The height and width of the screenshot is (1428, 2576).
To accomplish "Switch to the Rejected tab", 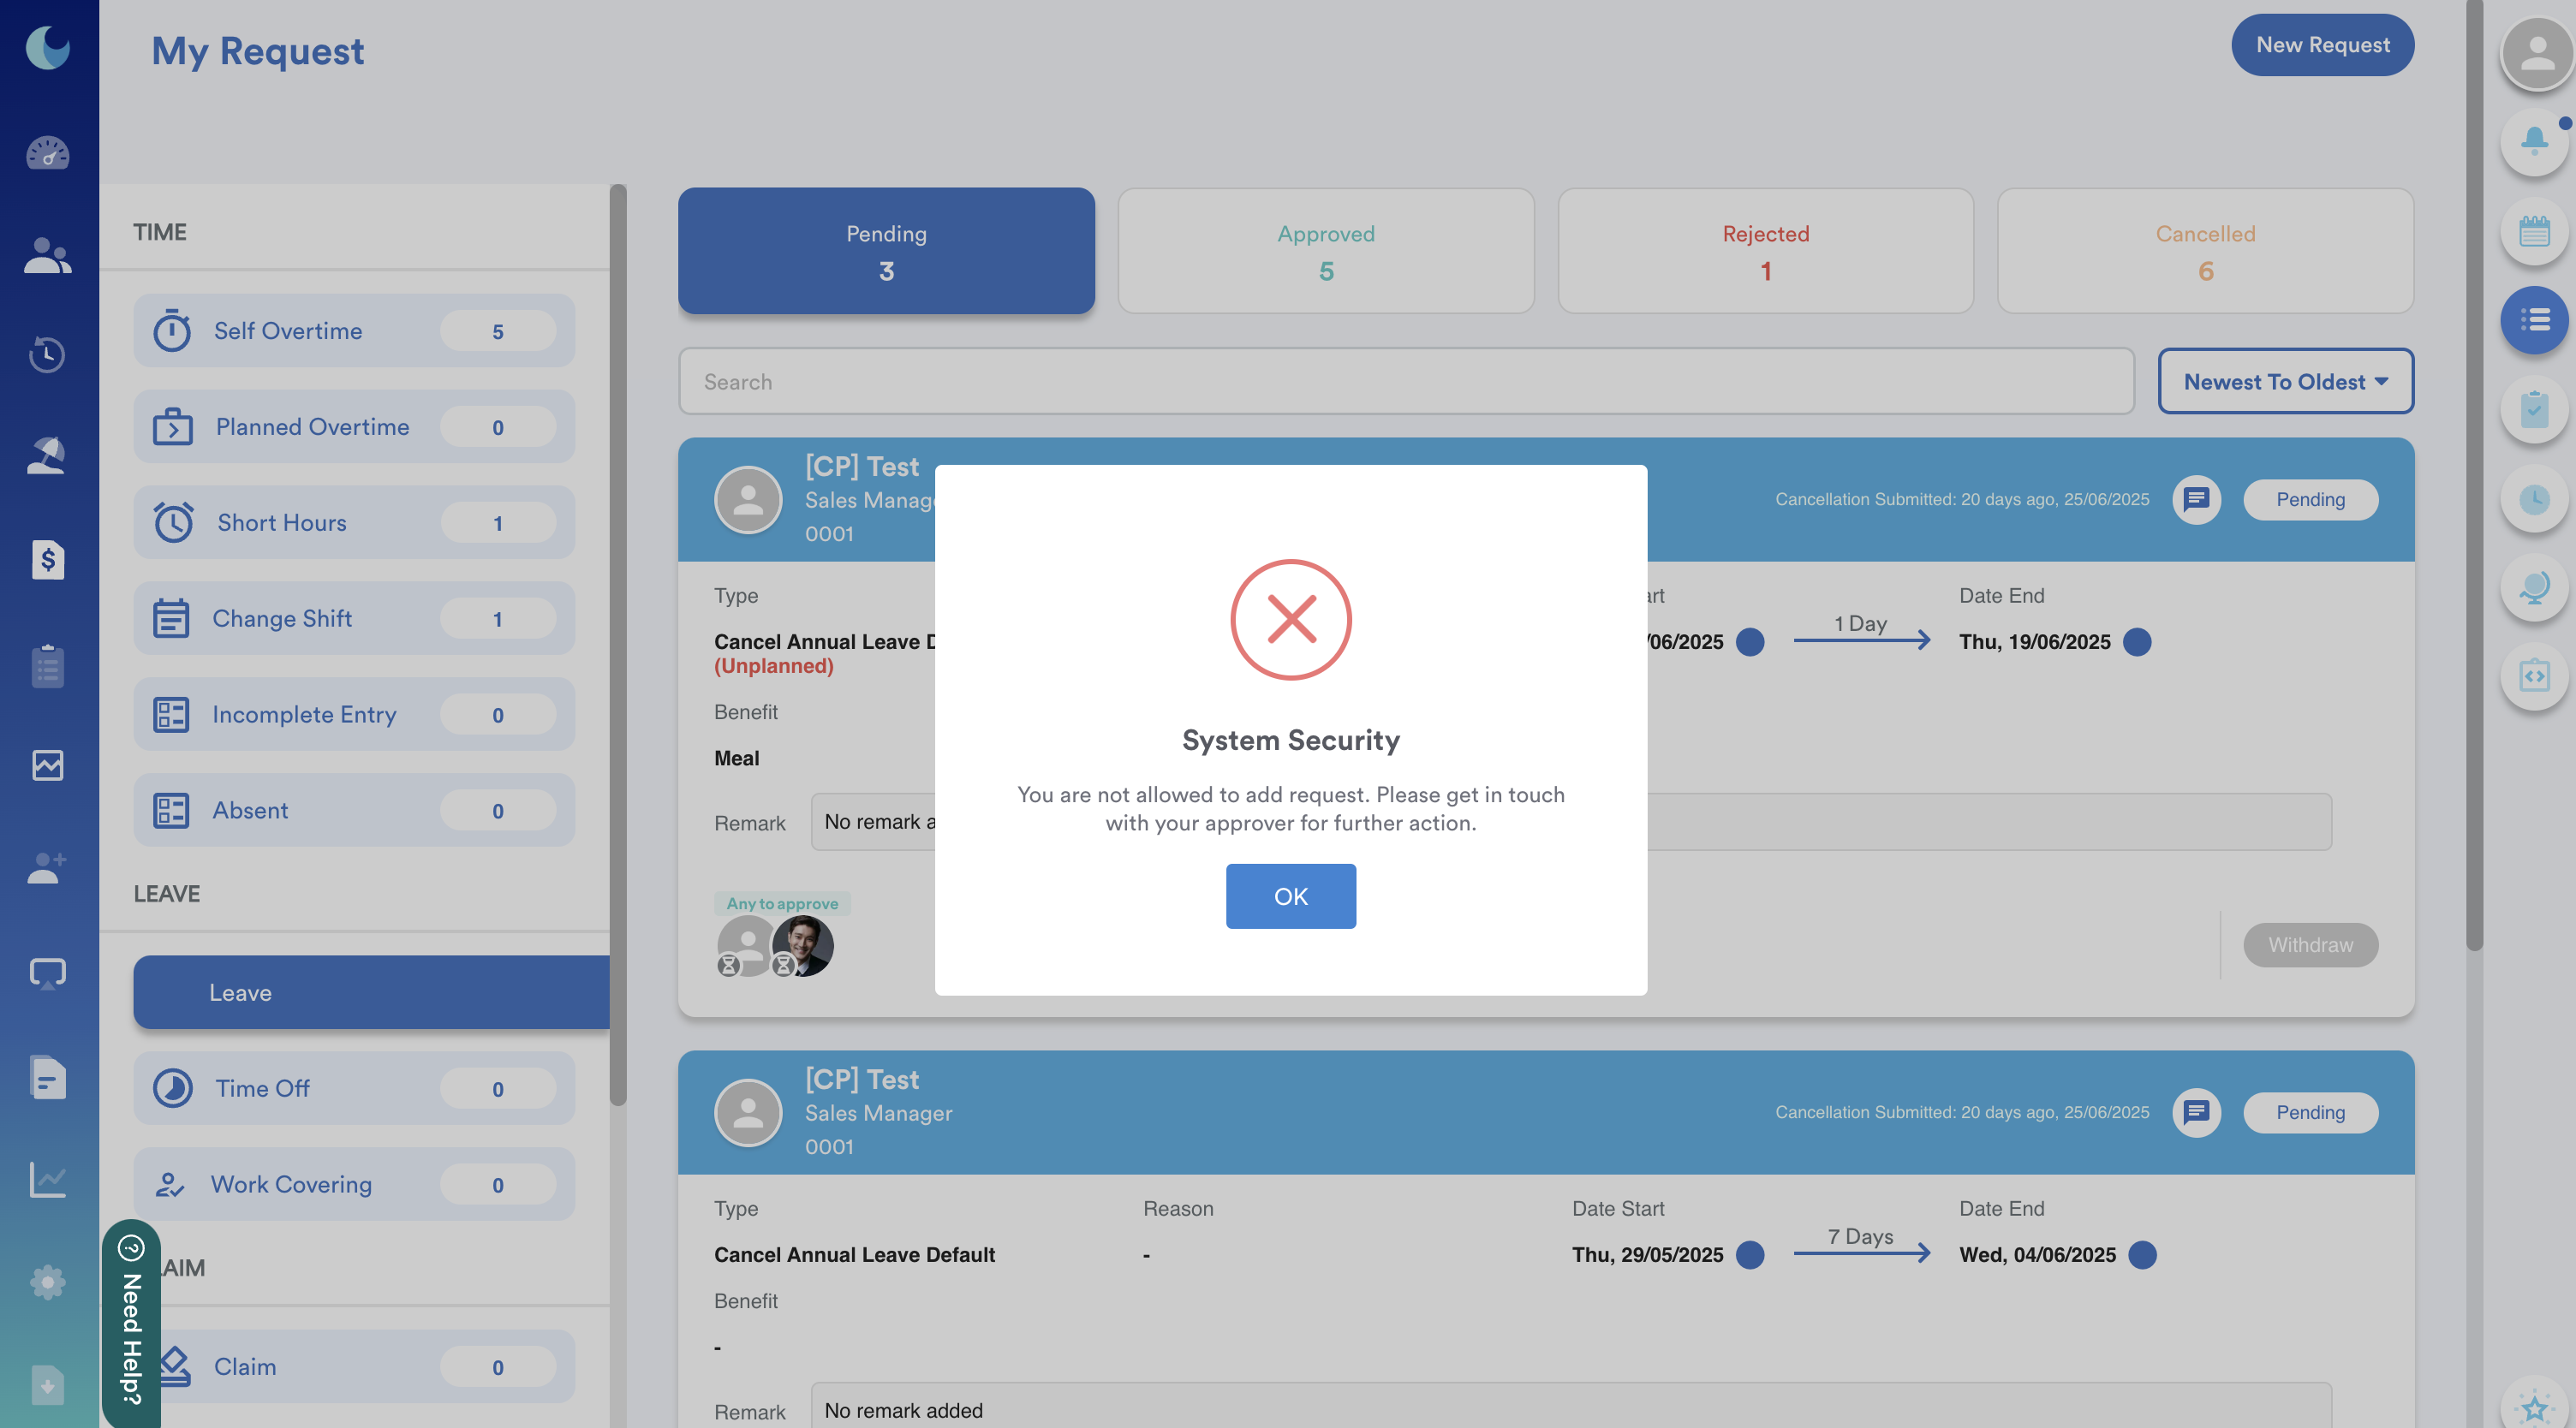I will (1765, 251).
